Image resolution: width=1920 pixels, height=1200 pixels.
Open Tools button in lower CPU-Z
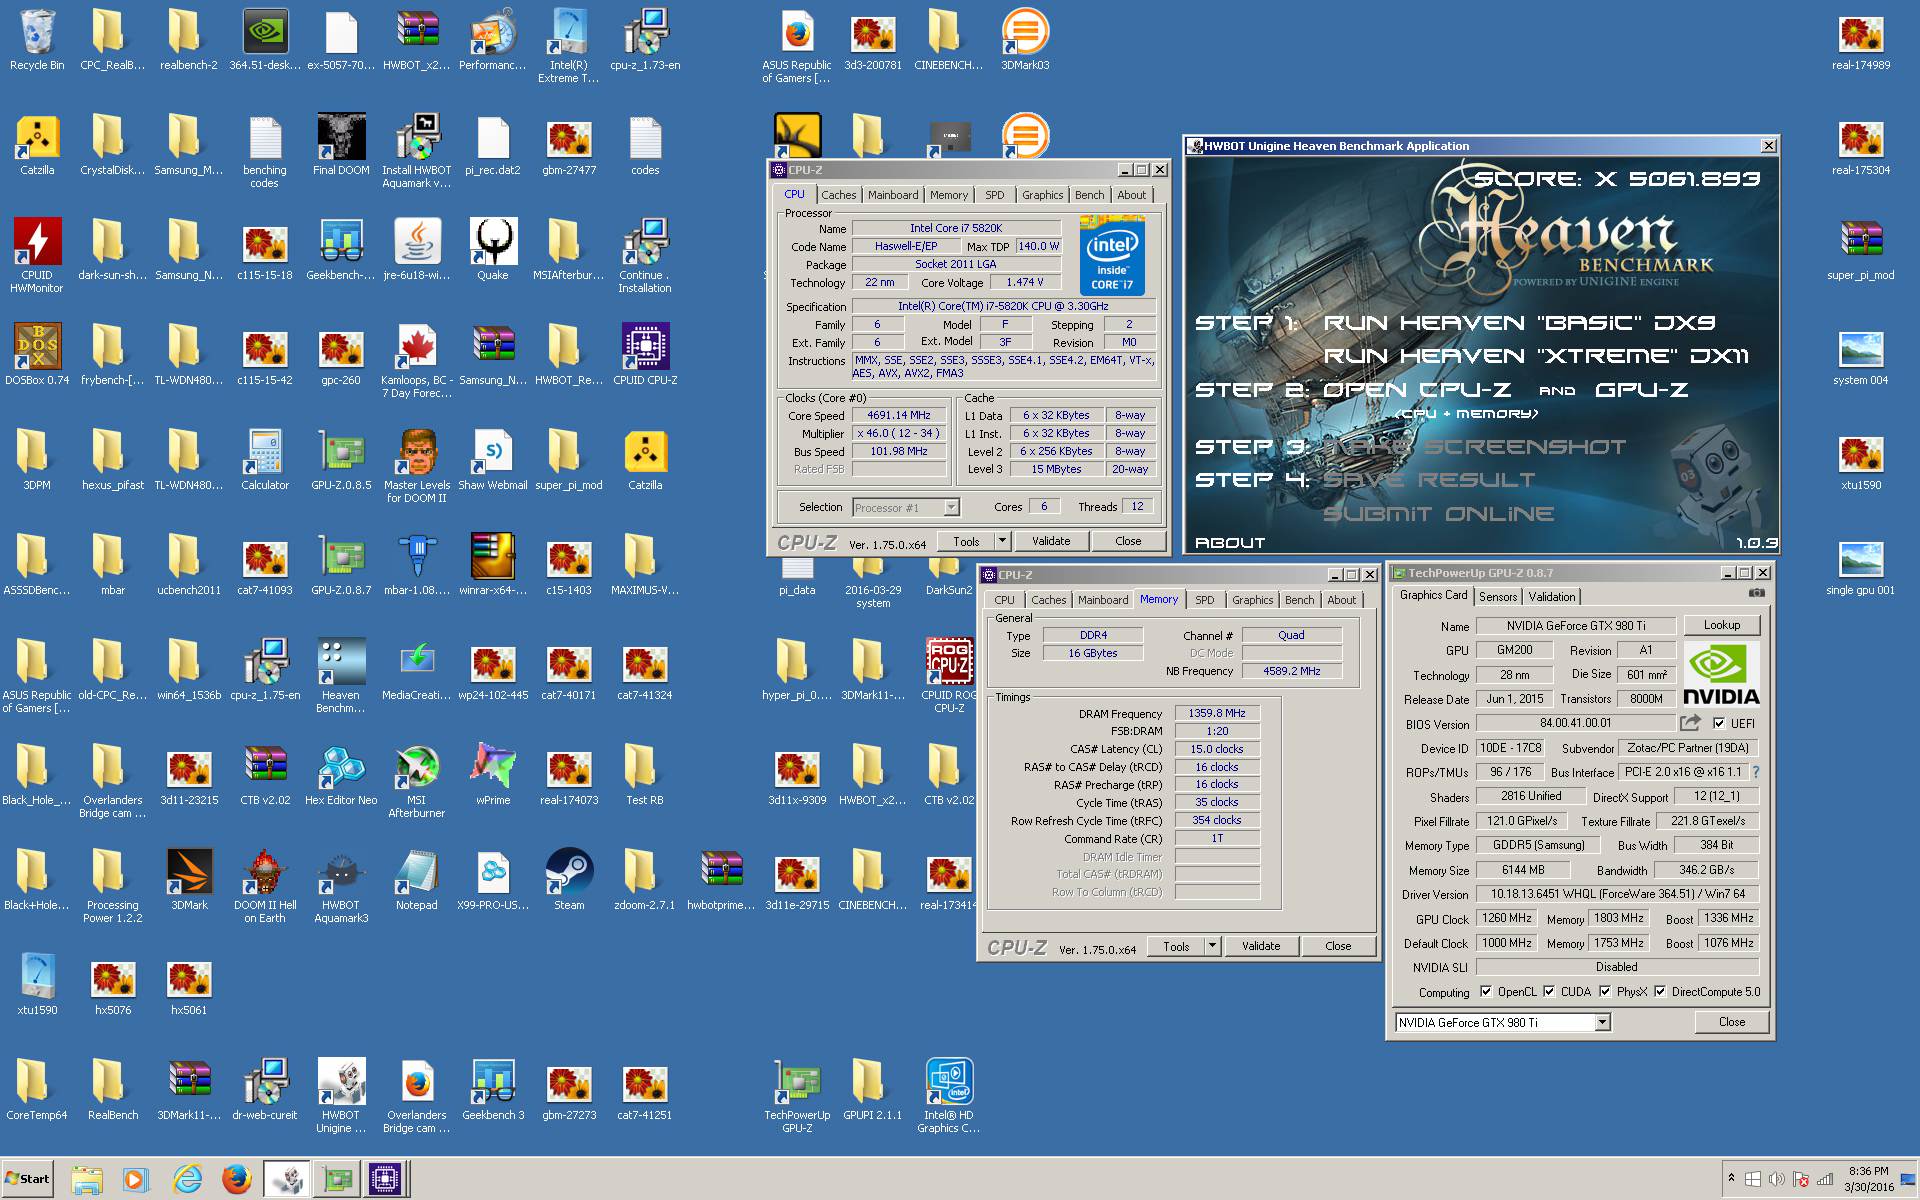pos(1176,946)
